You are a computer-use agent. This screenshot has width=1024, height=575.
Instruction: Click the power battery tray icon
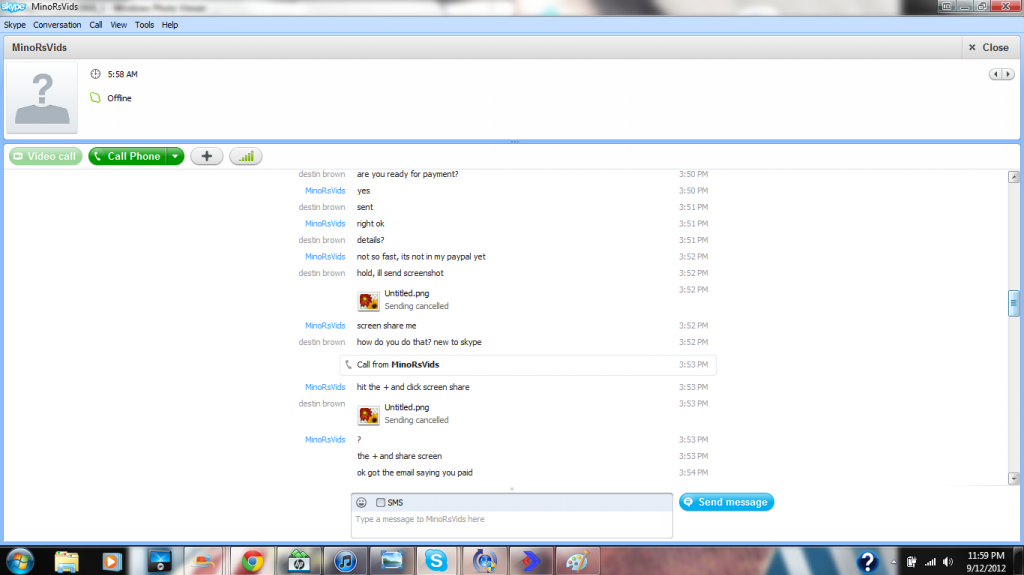[x=911, y=562]
